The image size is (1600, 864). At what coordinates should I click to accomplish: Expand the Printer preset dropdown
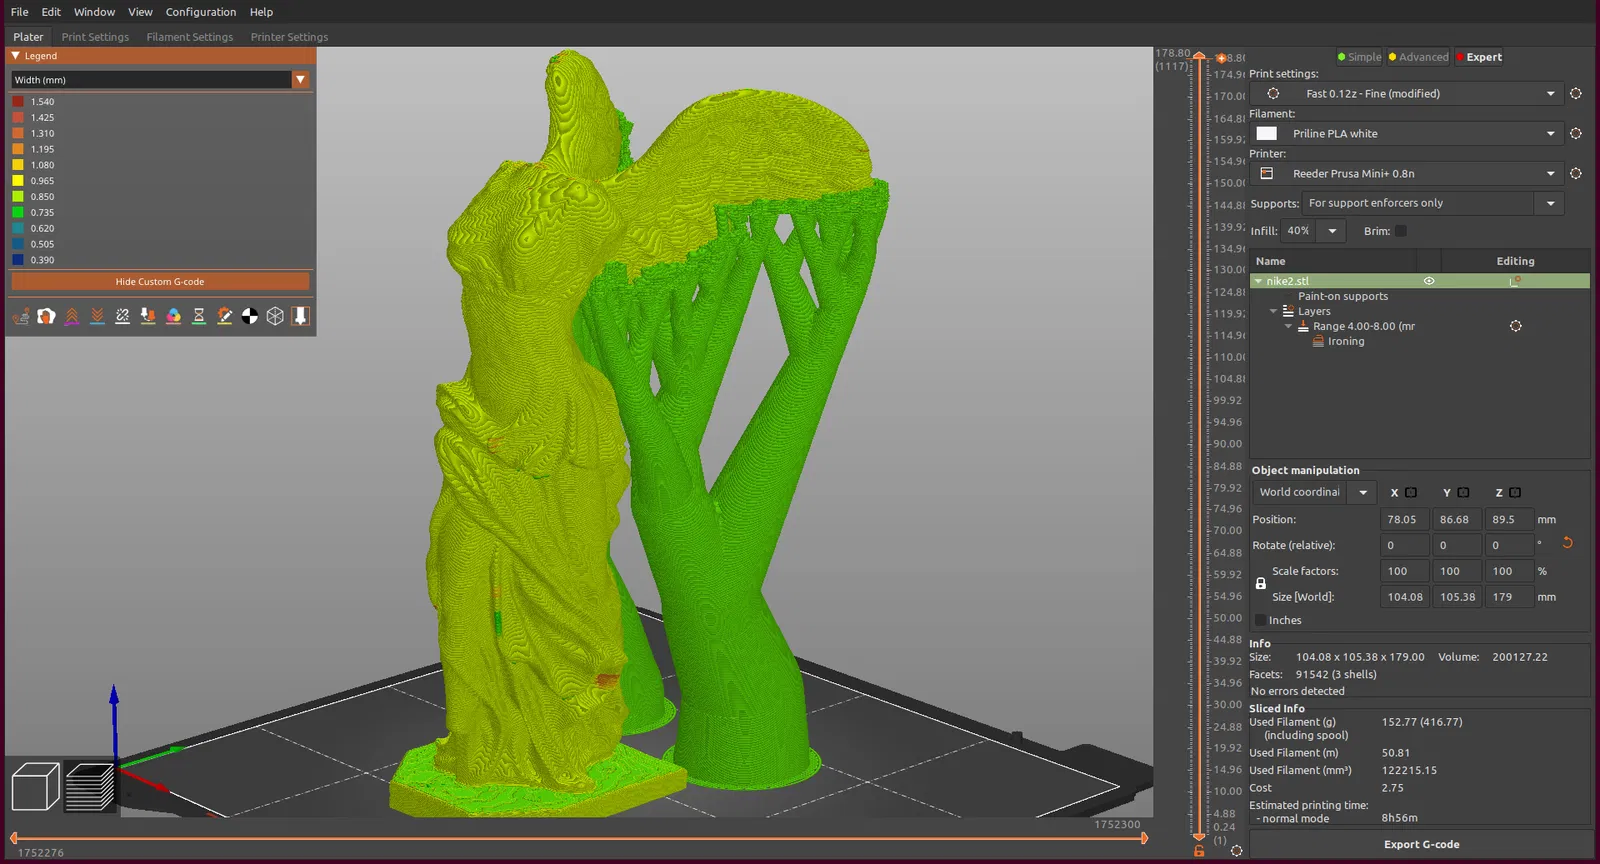coord(1550,174)
